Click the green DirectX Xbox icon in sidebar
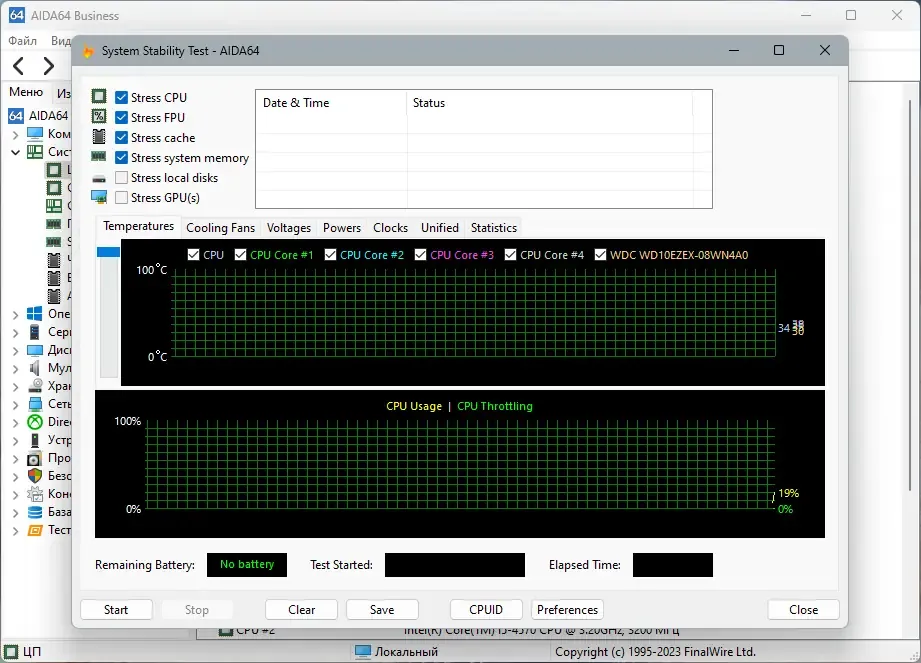The width and height of the screenshot is (921, 663). [x=35, y=422]
